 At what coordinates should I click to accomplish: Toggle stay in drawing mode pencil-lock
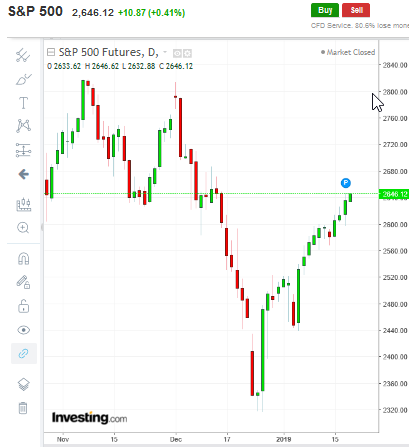(23, 282)
